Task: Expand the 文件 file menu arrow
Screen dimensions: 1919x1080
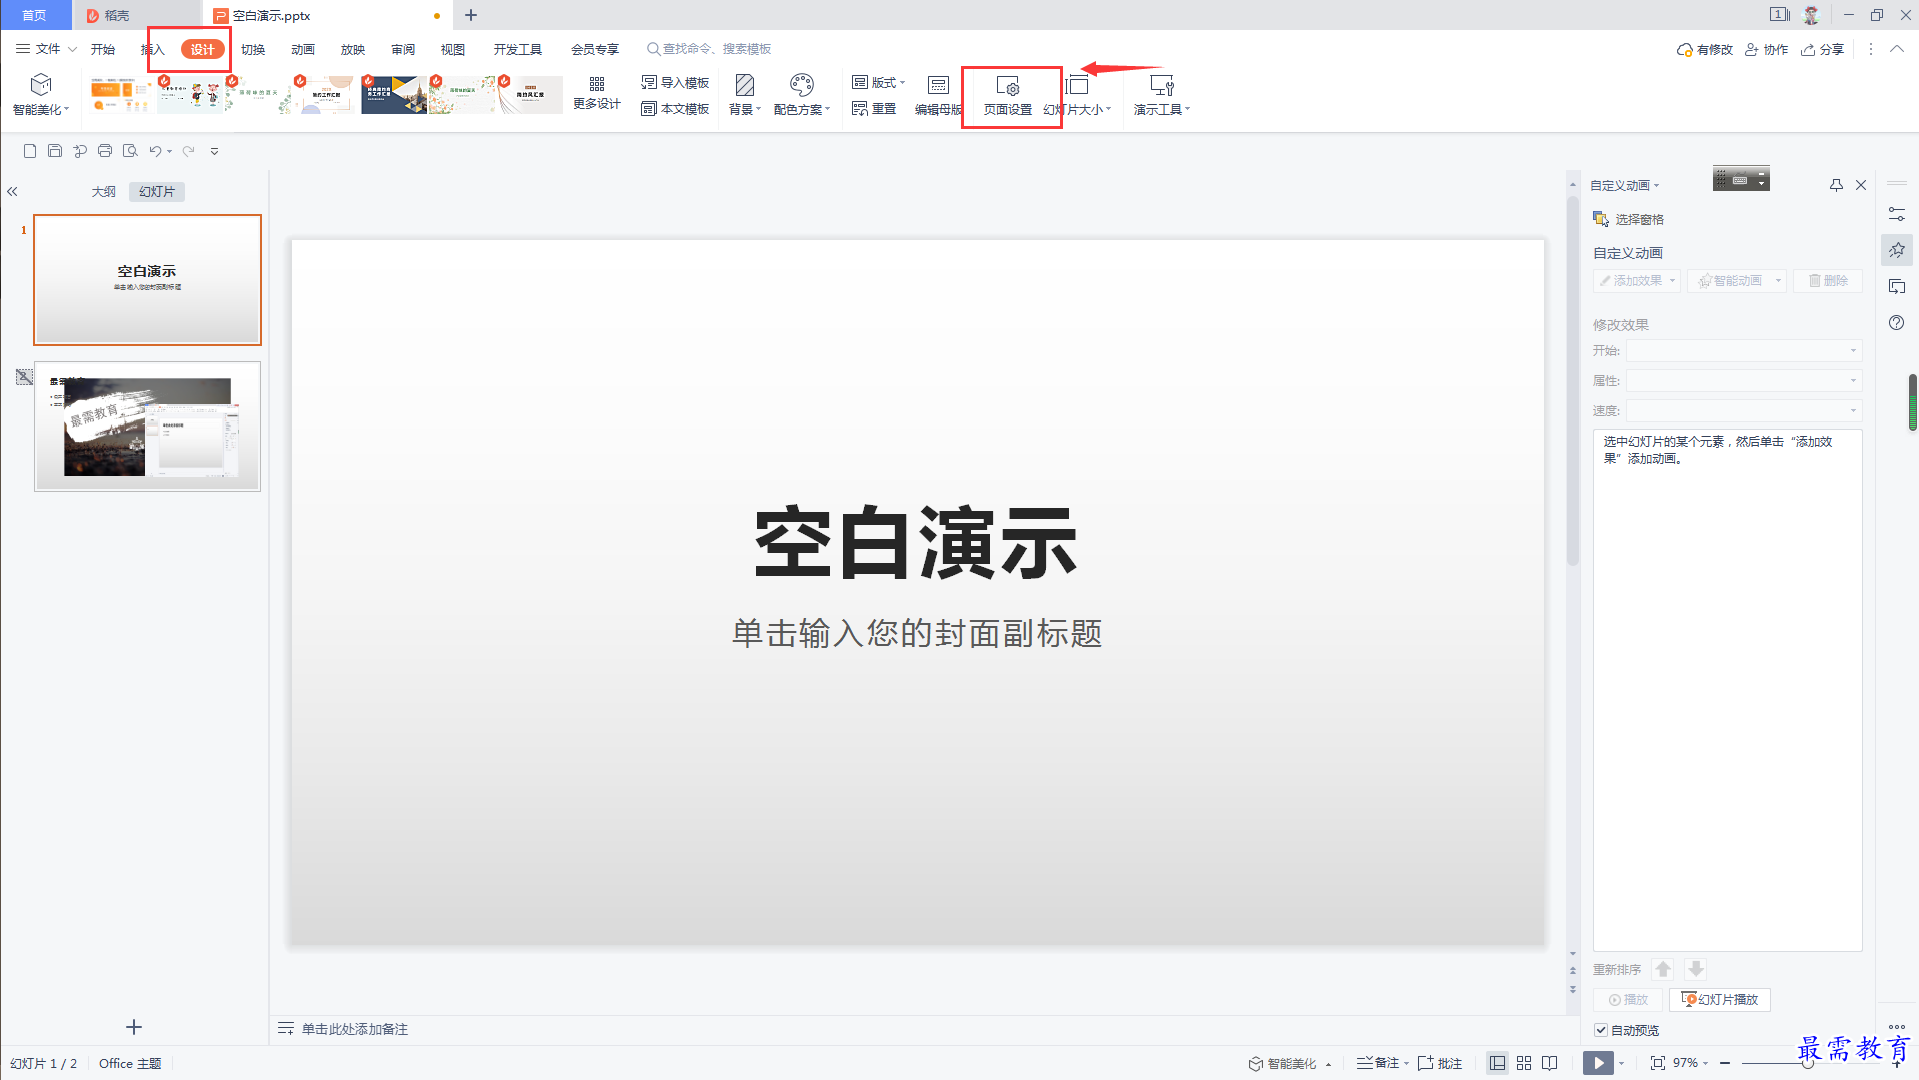Action: (x=72, y=49)
